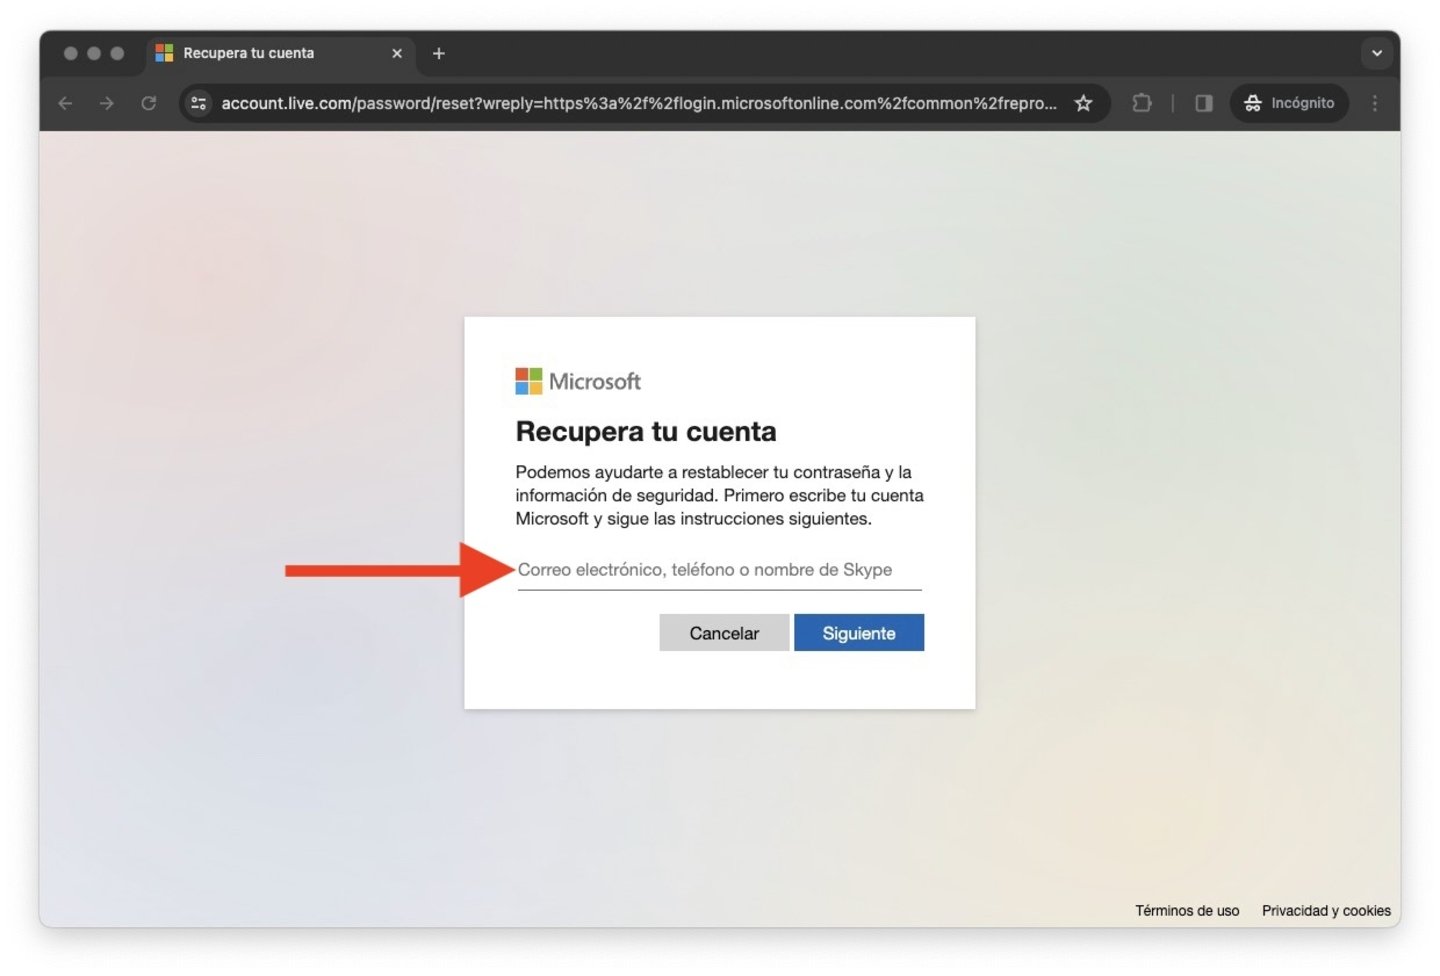Click the red window close dot
Screen dimensions: 1440x976
point(70,53)
